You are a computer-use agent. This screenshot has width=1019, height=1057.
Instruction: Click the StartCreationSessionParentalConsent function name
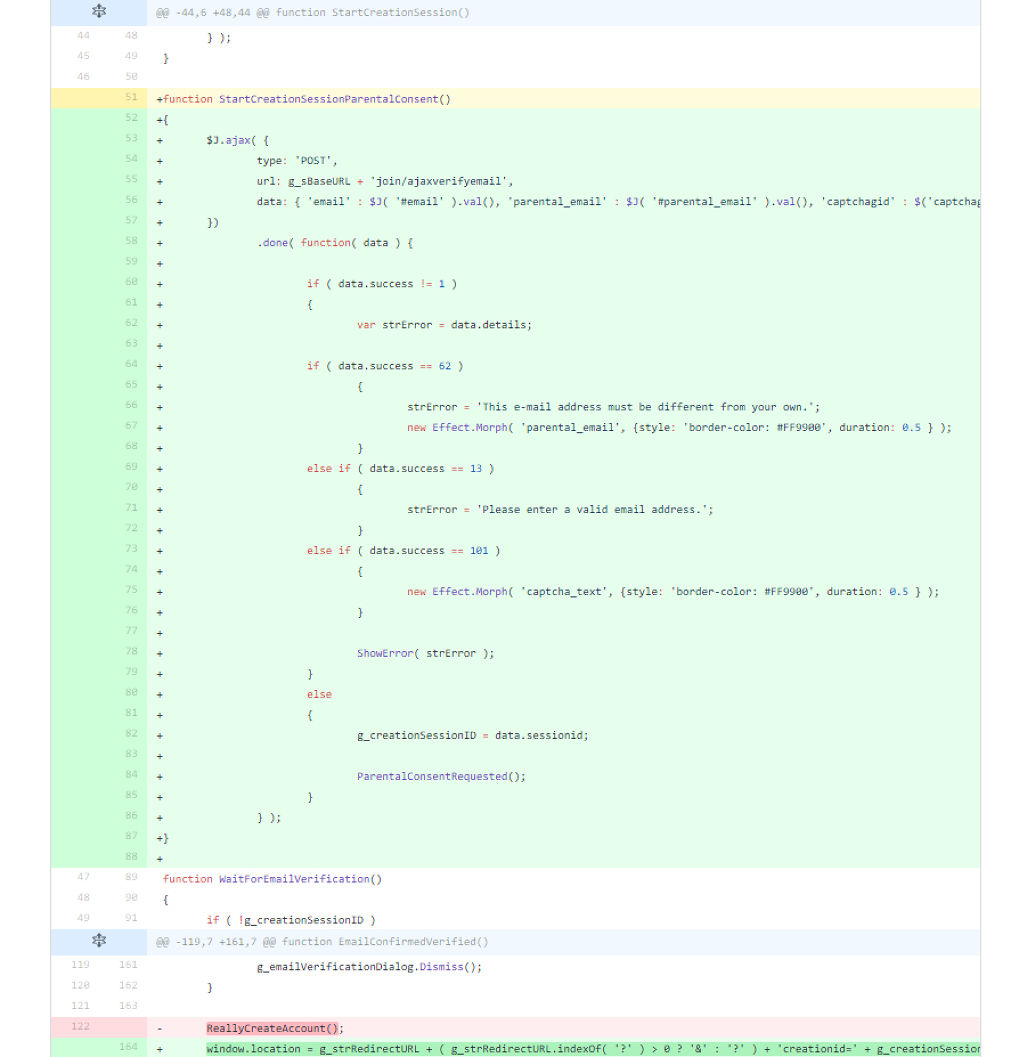328,99
